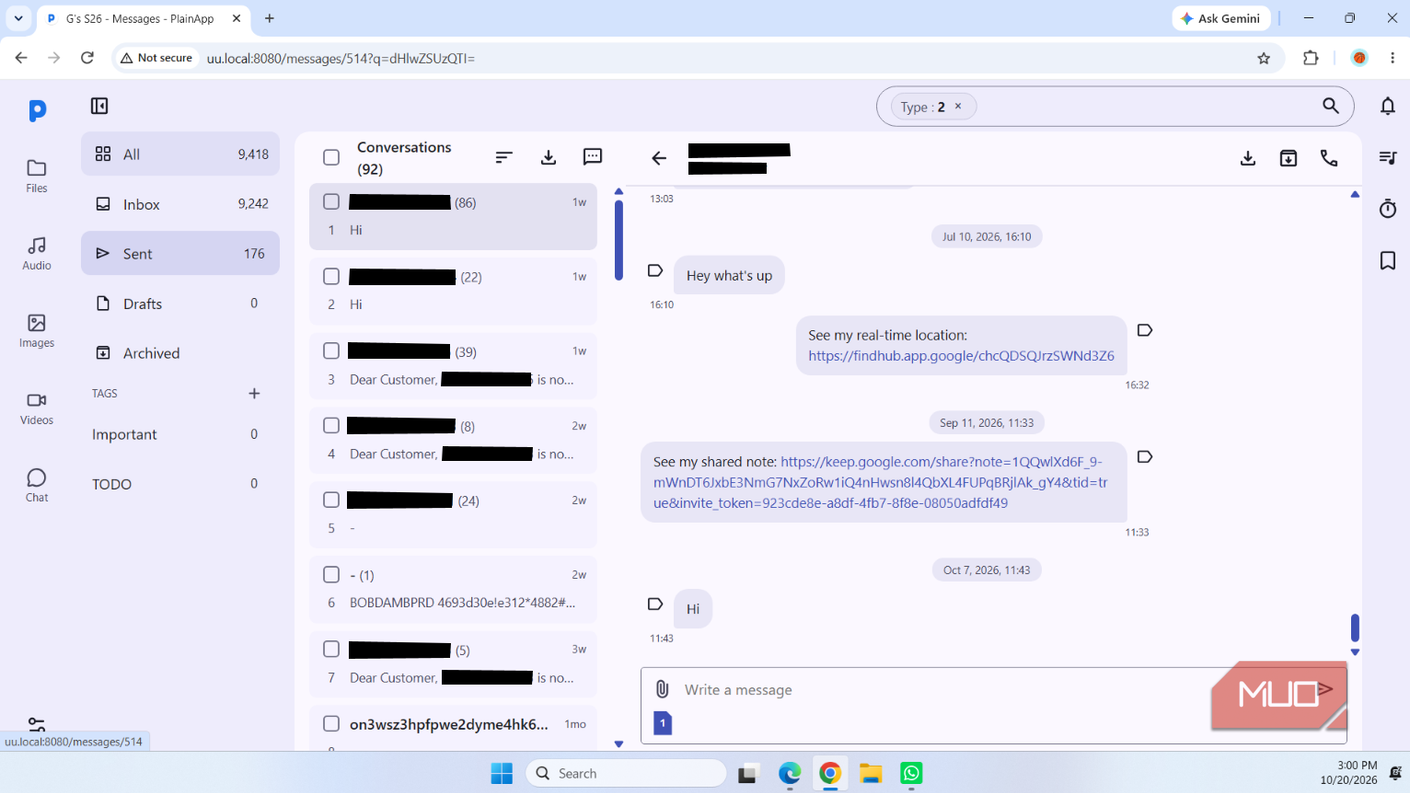The height and width of the screenshot is (793, 1410).
Task: Go back from the open conversation
Action: click(x=659, y=158)
